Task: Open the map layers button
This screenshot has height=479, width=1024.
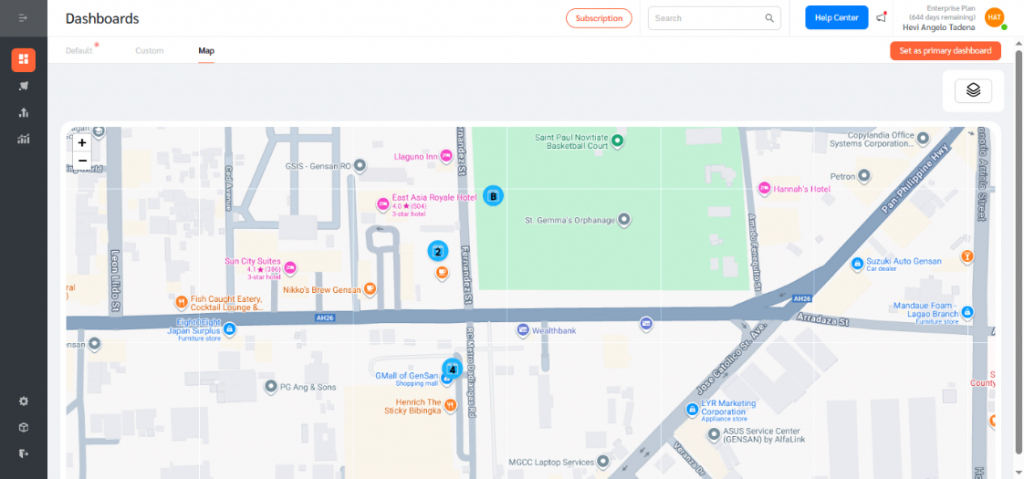Action: (x=973, y=91)
